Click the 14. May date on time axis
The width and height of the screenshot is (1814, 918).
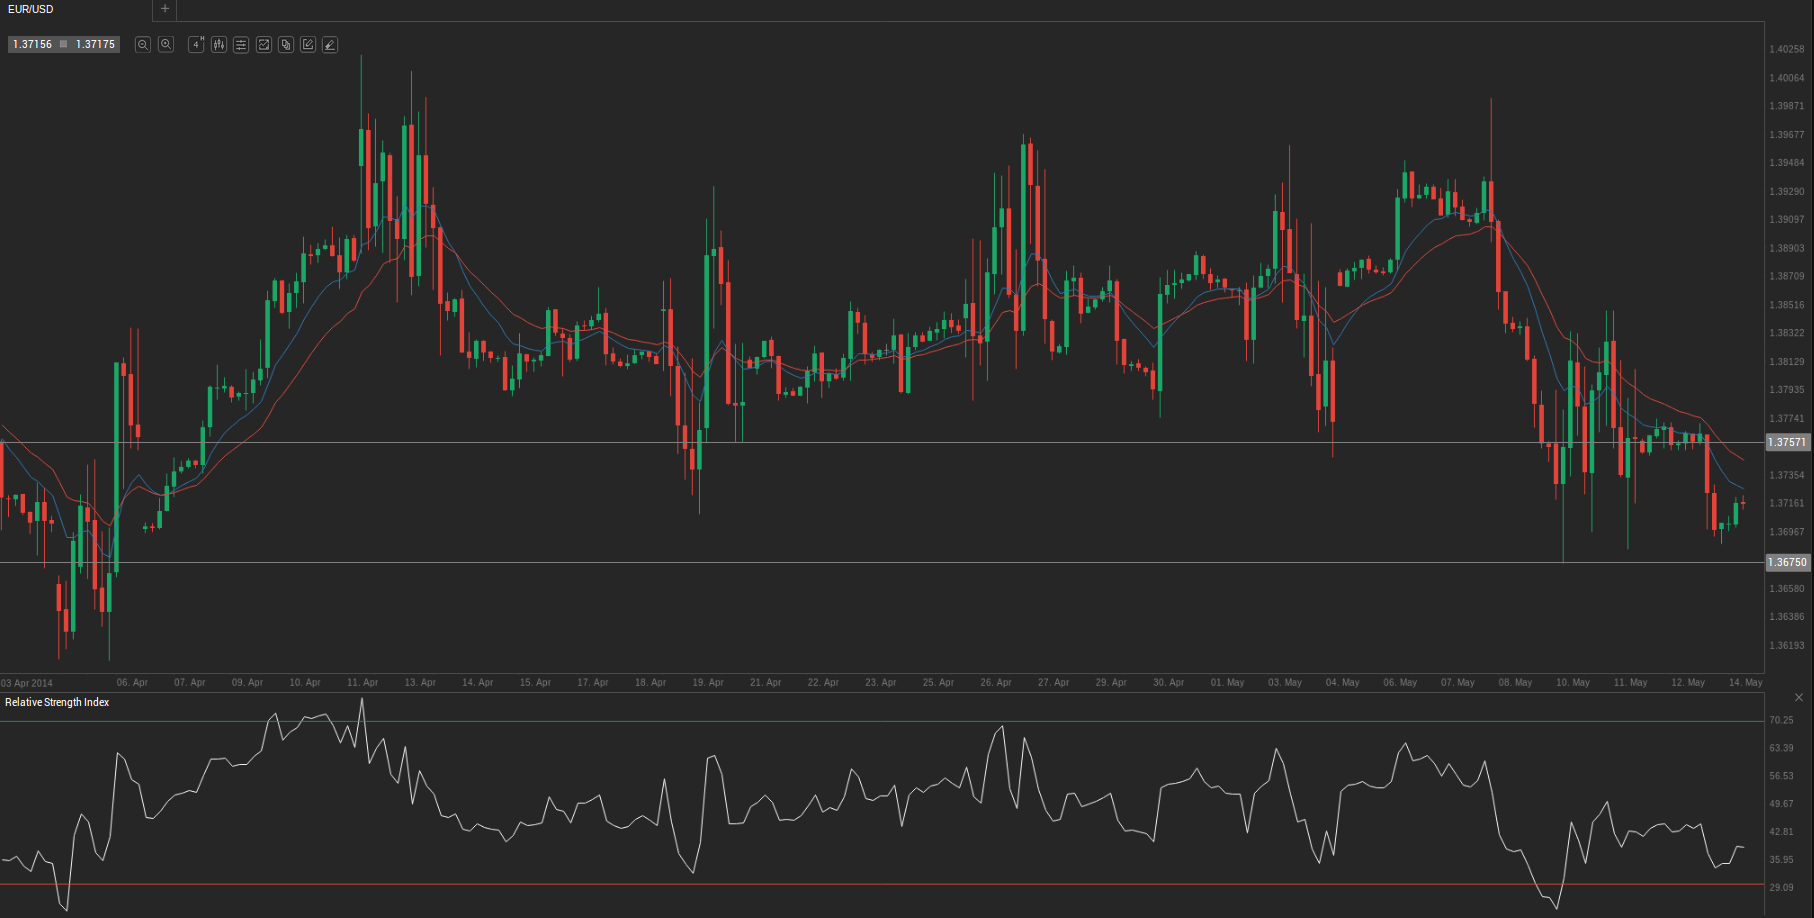click(1745, 682)
